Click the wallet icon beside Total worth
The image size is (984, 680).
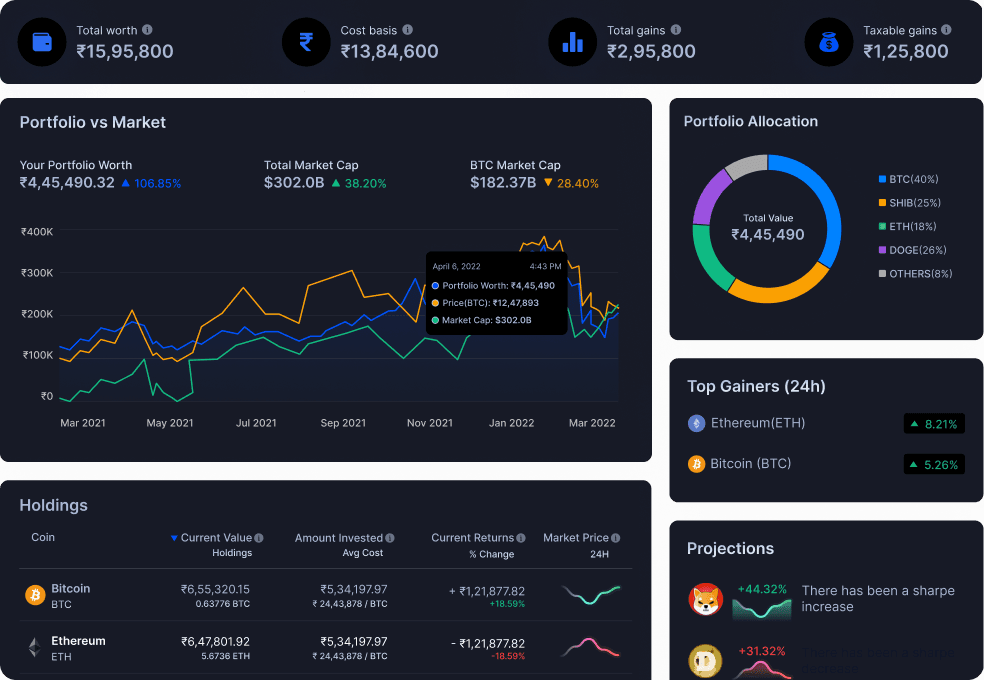41,41
